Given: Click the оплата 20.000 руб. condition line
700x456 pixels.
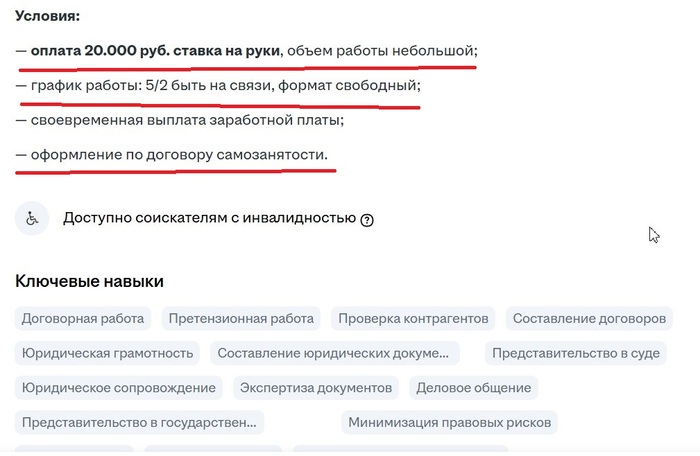Looking at the screenshot, I should tap(246, 51).
